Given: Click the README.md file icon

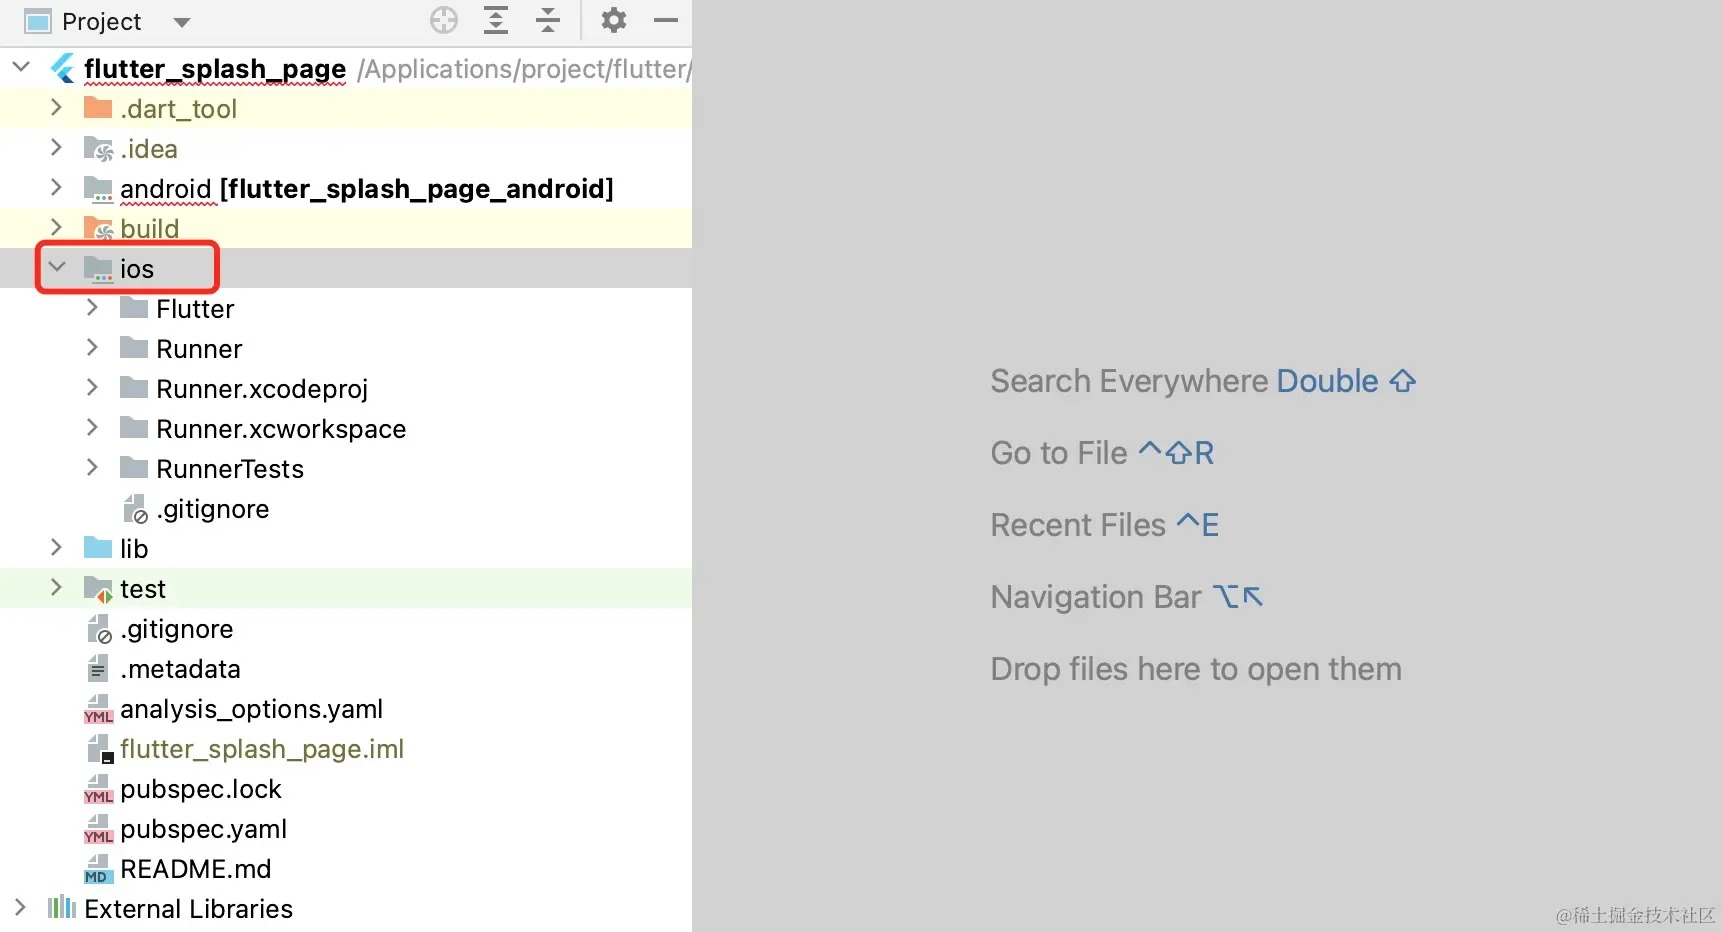Looking at the screenshot, I should 98,869.
